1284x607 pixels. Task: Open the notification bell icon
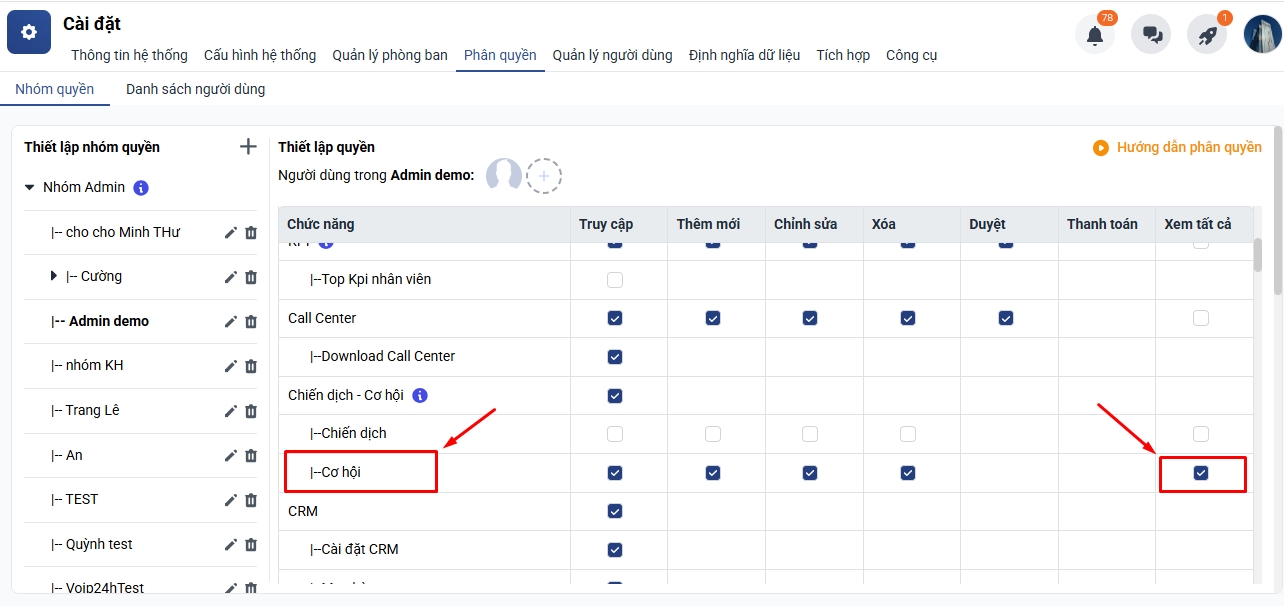pos(1095,35)
